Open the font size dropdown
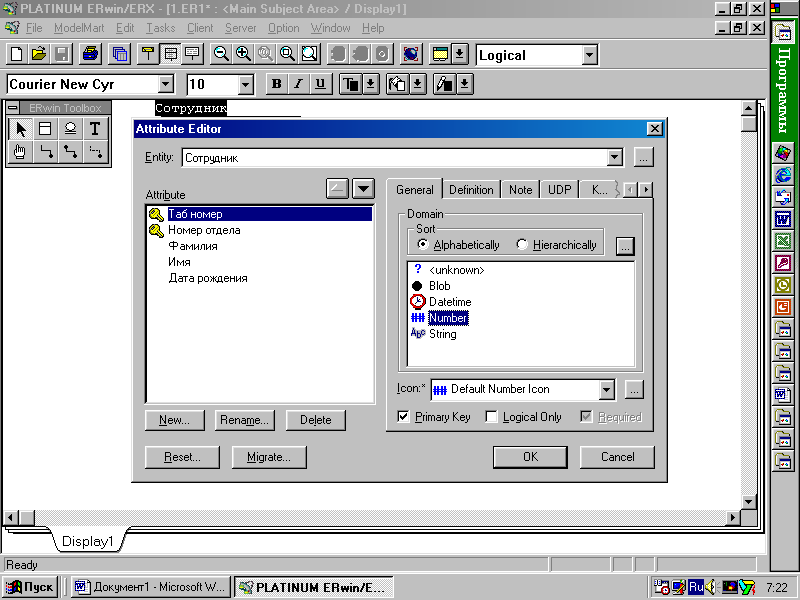Image resolution: width=800 pixels, height=600 pixels. tap(245, 84)
